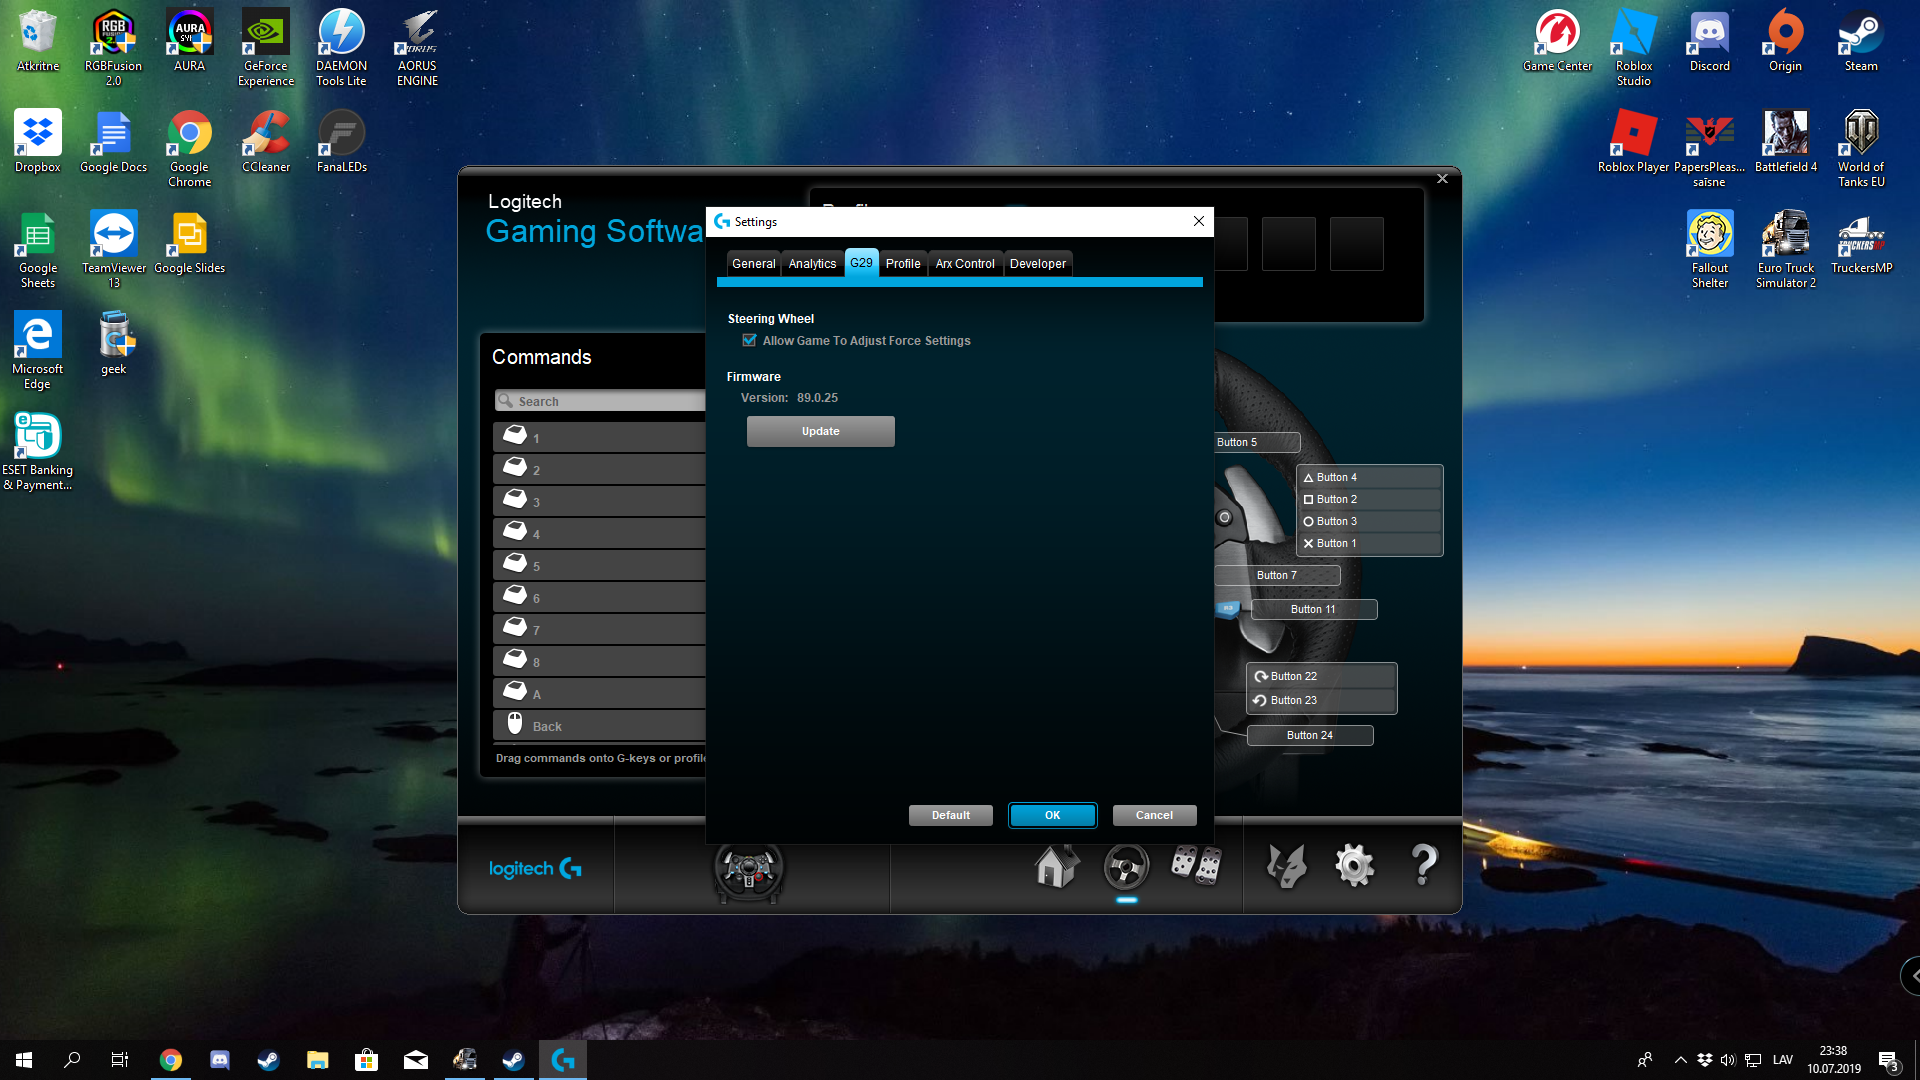
Task: Switch to the General settings tab
Action: tap(754, 264)
